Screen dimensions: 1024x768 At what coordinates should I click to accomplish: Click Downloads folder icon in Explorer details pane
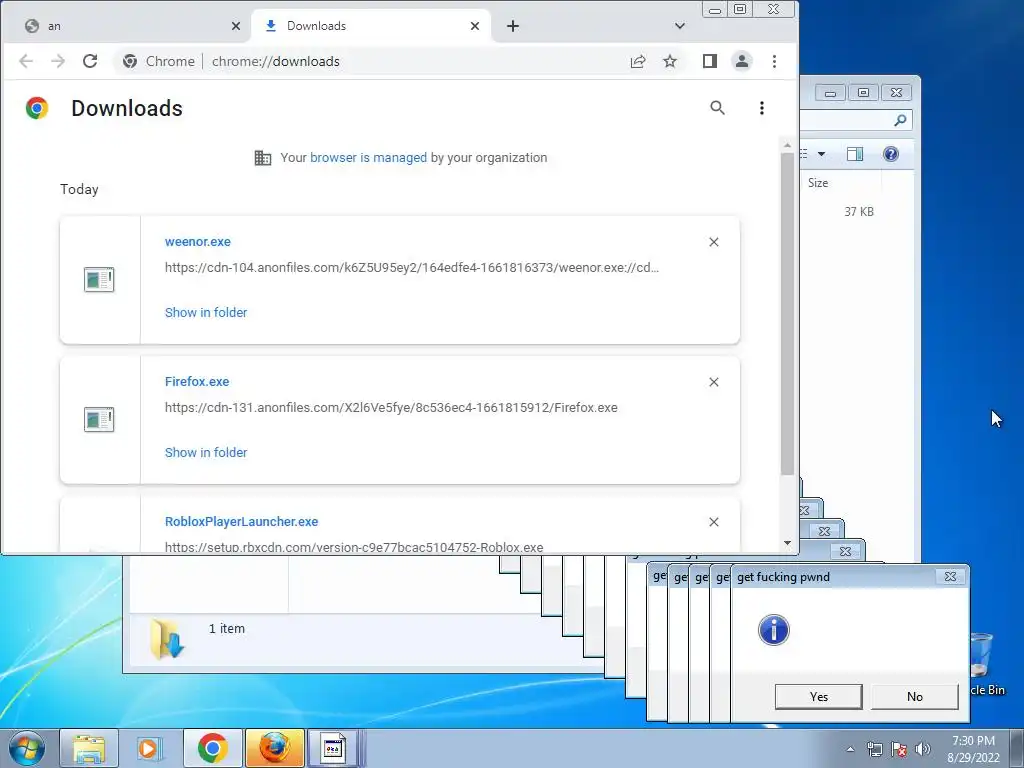point(167,639)
